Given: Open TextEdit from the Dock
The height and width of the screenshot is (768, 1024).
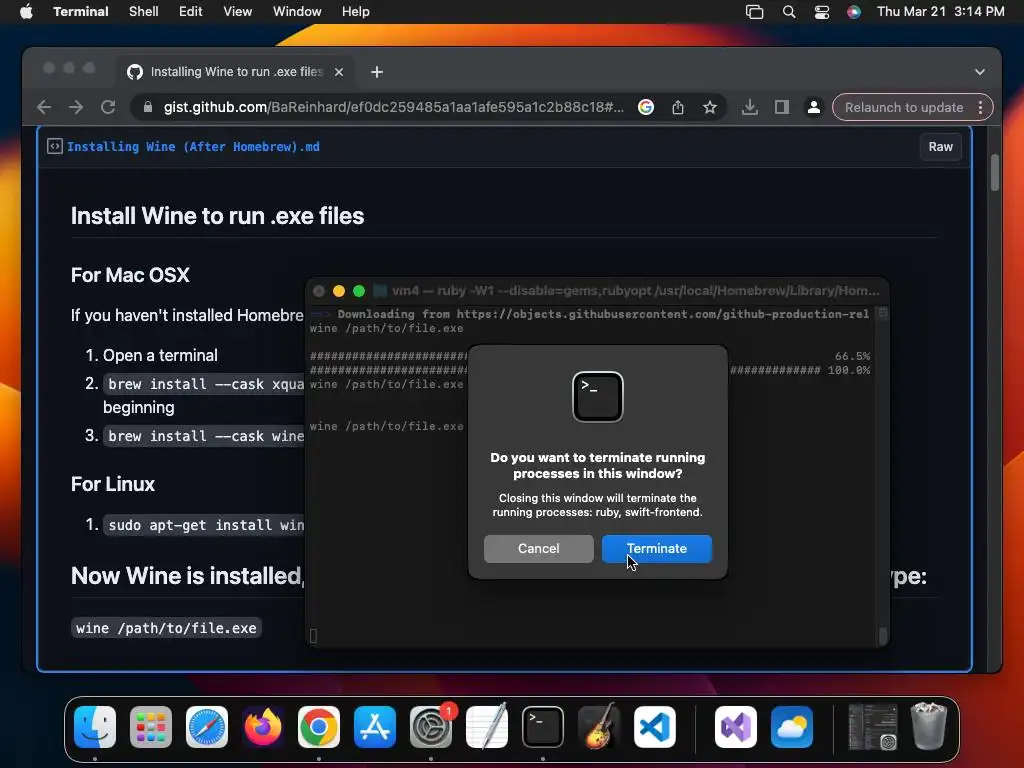Looking at the screenshot, I should pyautogui.click(x=487, y=727).
